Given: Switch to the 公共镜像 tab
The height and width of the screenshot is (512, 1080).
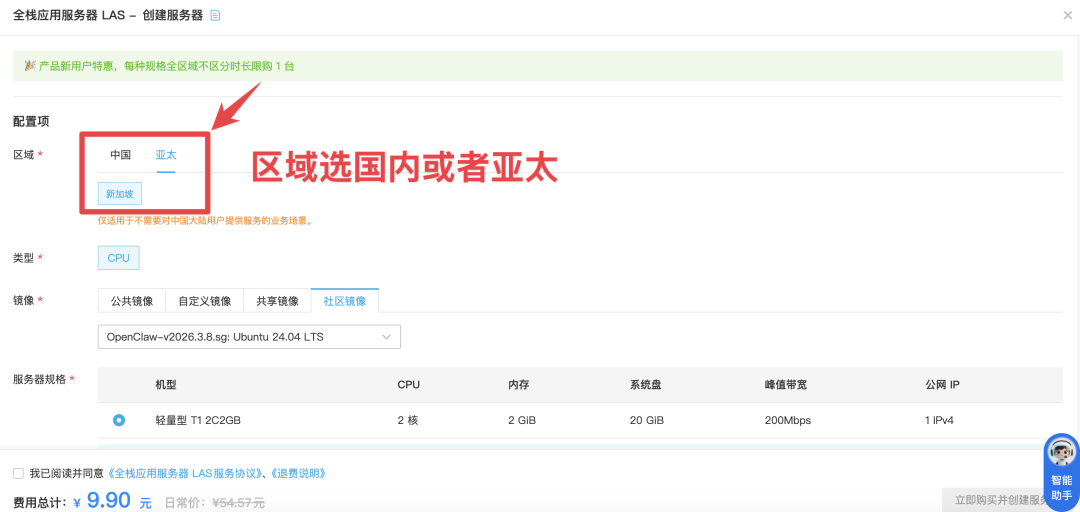Looking at the screenshot, I should tap(132, 301).
